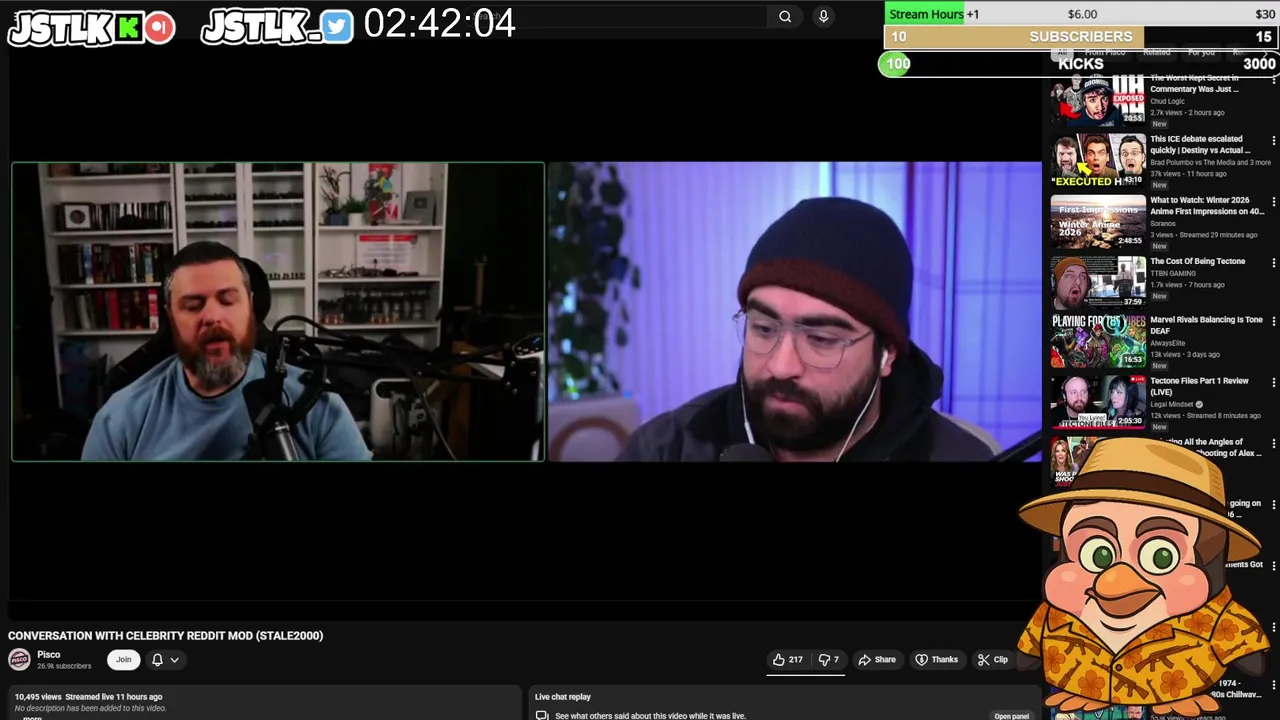Click the Clip scissors button
This screenshot has width=1280, height=720.
993,659
